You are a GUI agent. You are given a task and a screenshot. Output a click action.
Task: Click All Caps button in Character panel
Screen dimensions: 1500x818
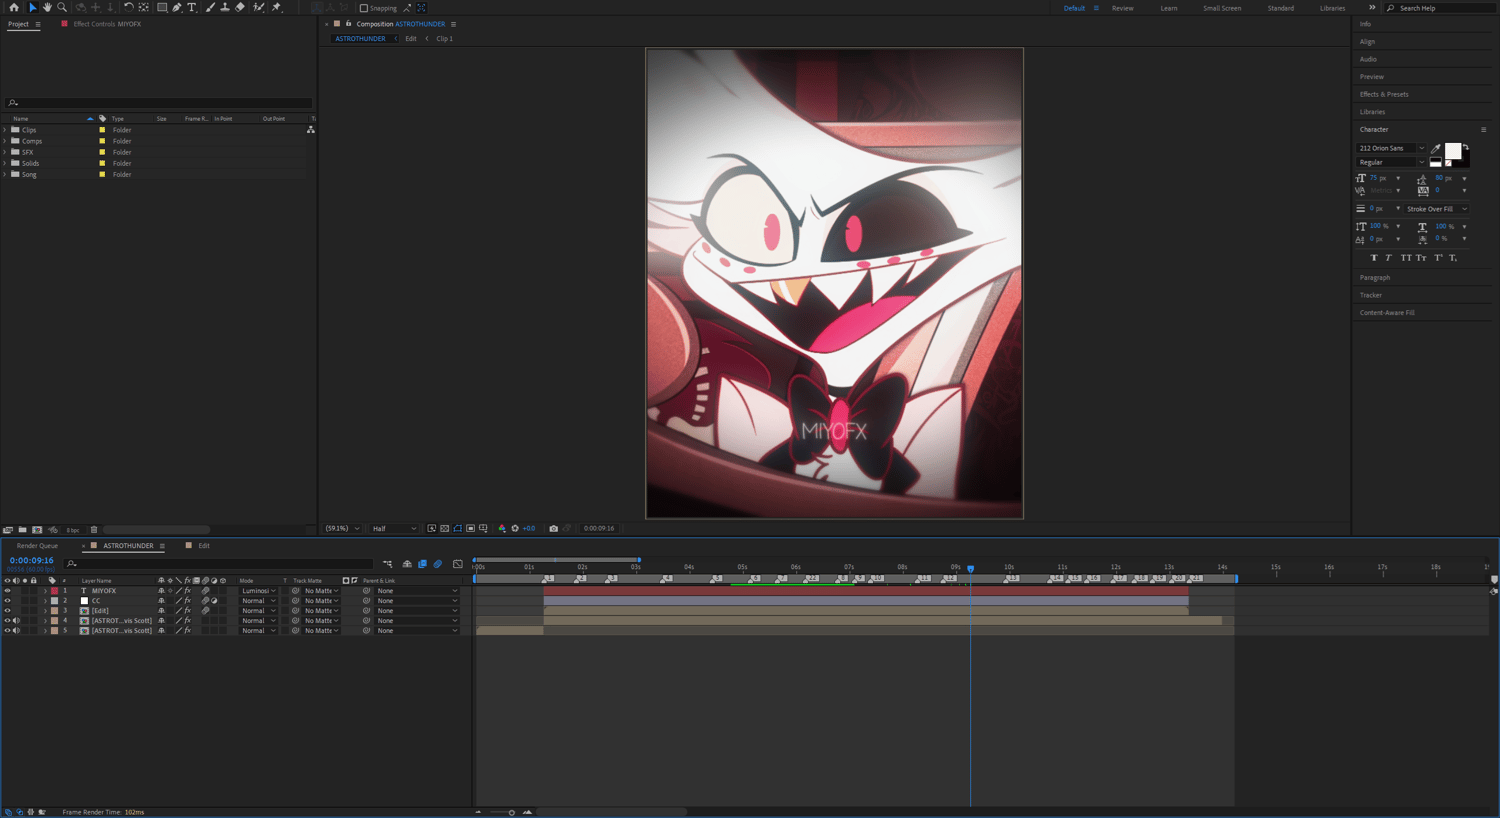click(1406, 258)
